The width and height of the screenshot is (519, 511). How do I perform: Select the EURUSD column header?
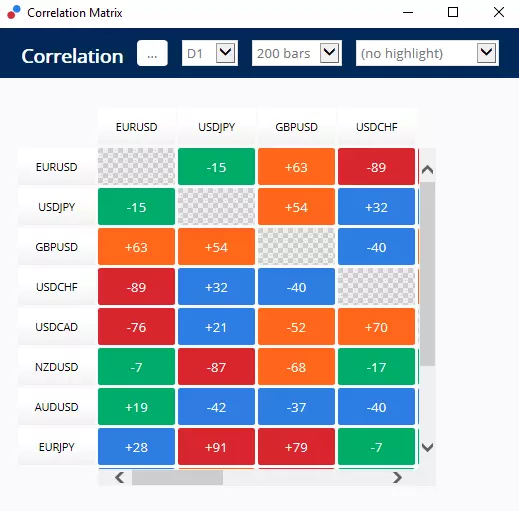tap(136, 127)
